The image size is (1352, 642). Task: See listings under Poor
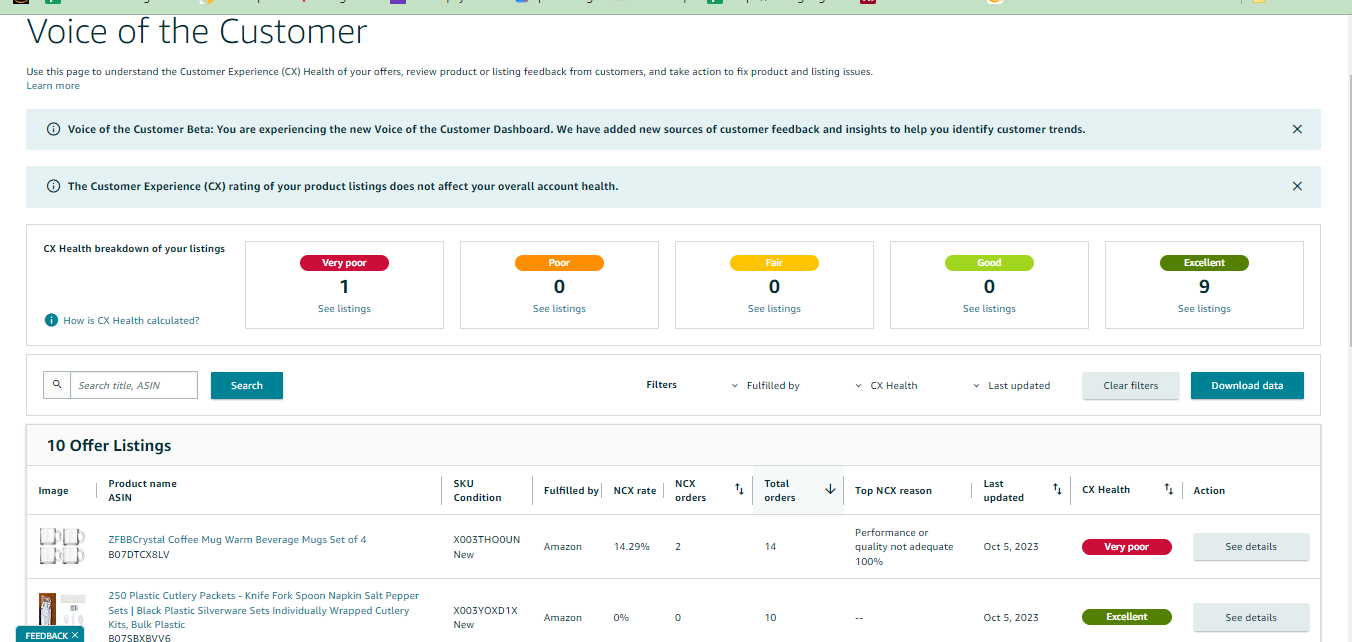pyautogui.click(x=559, y=309)
